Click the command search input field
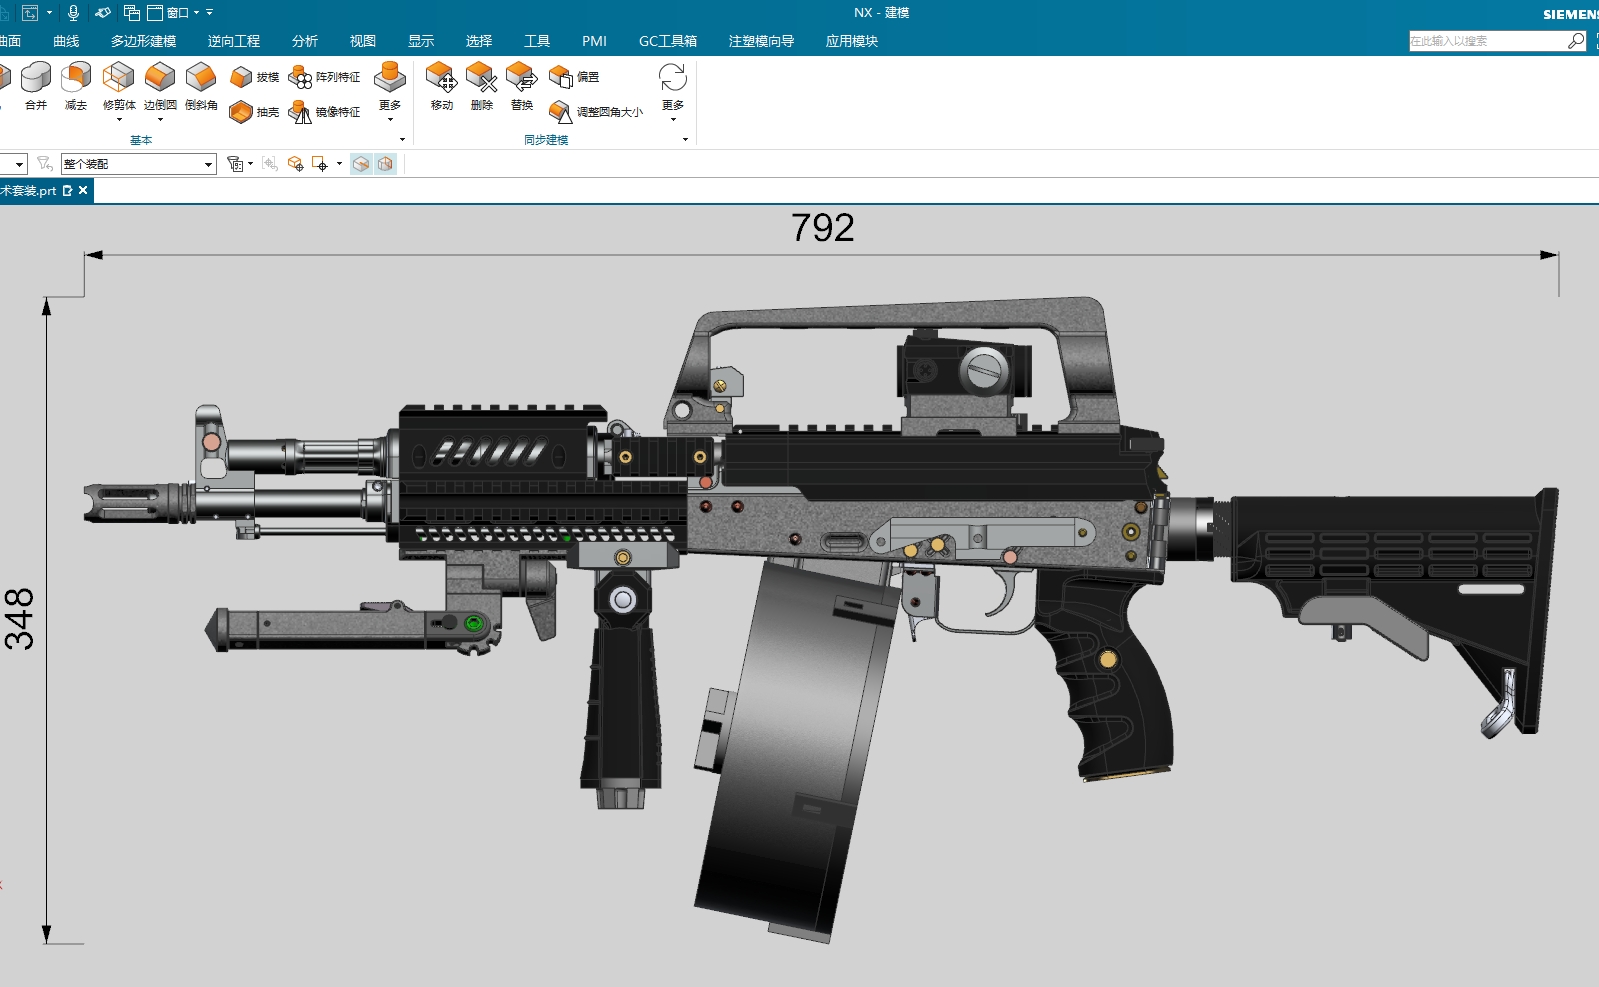 tap(1487, 41)
